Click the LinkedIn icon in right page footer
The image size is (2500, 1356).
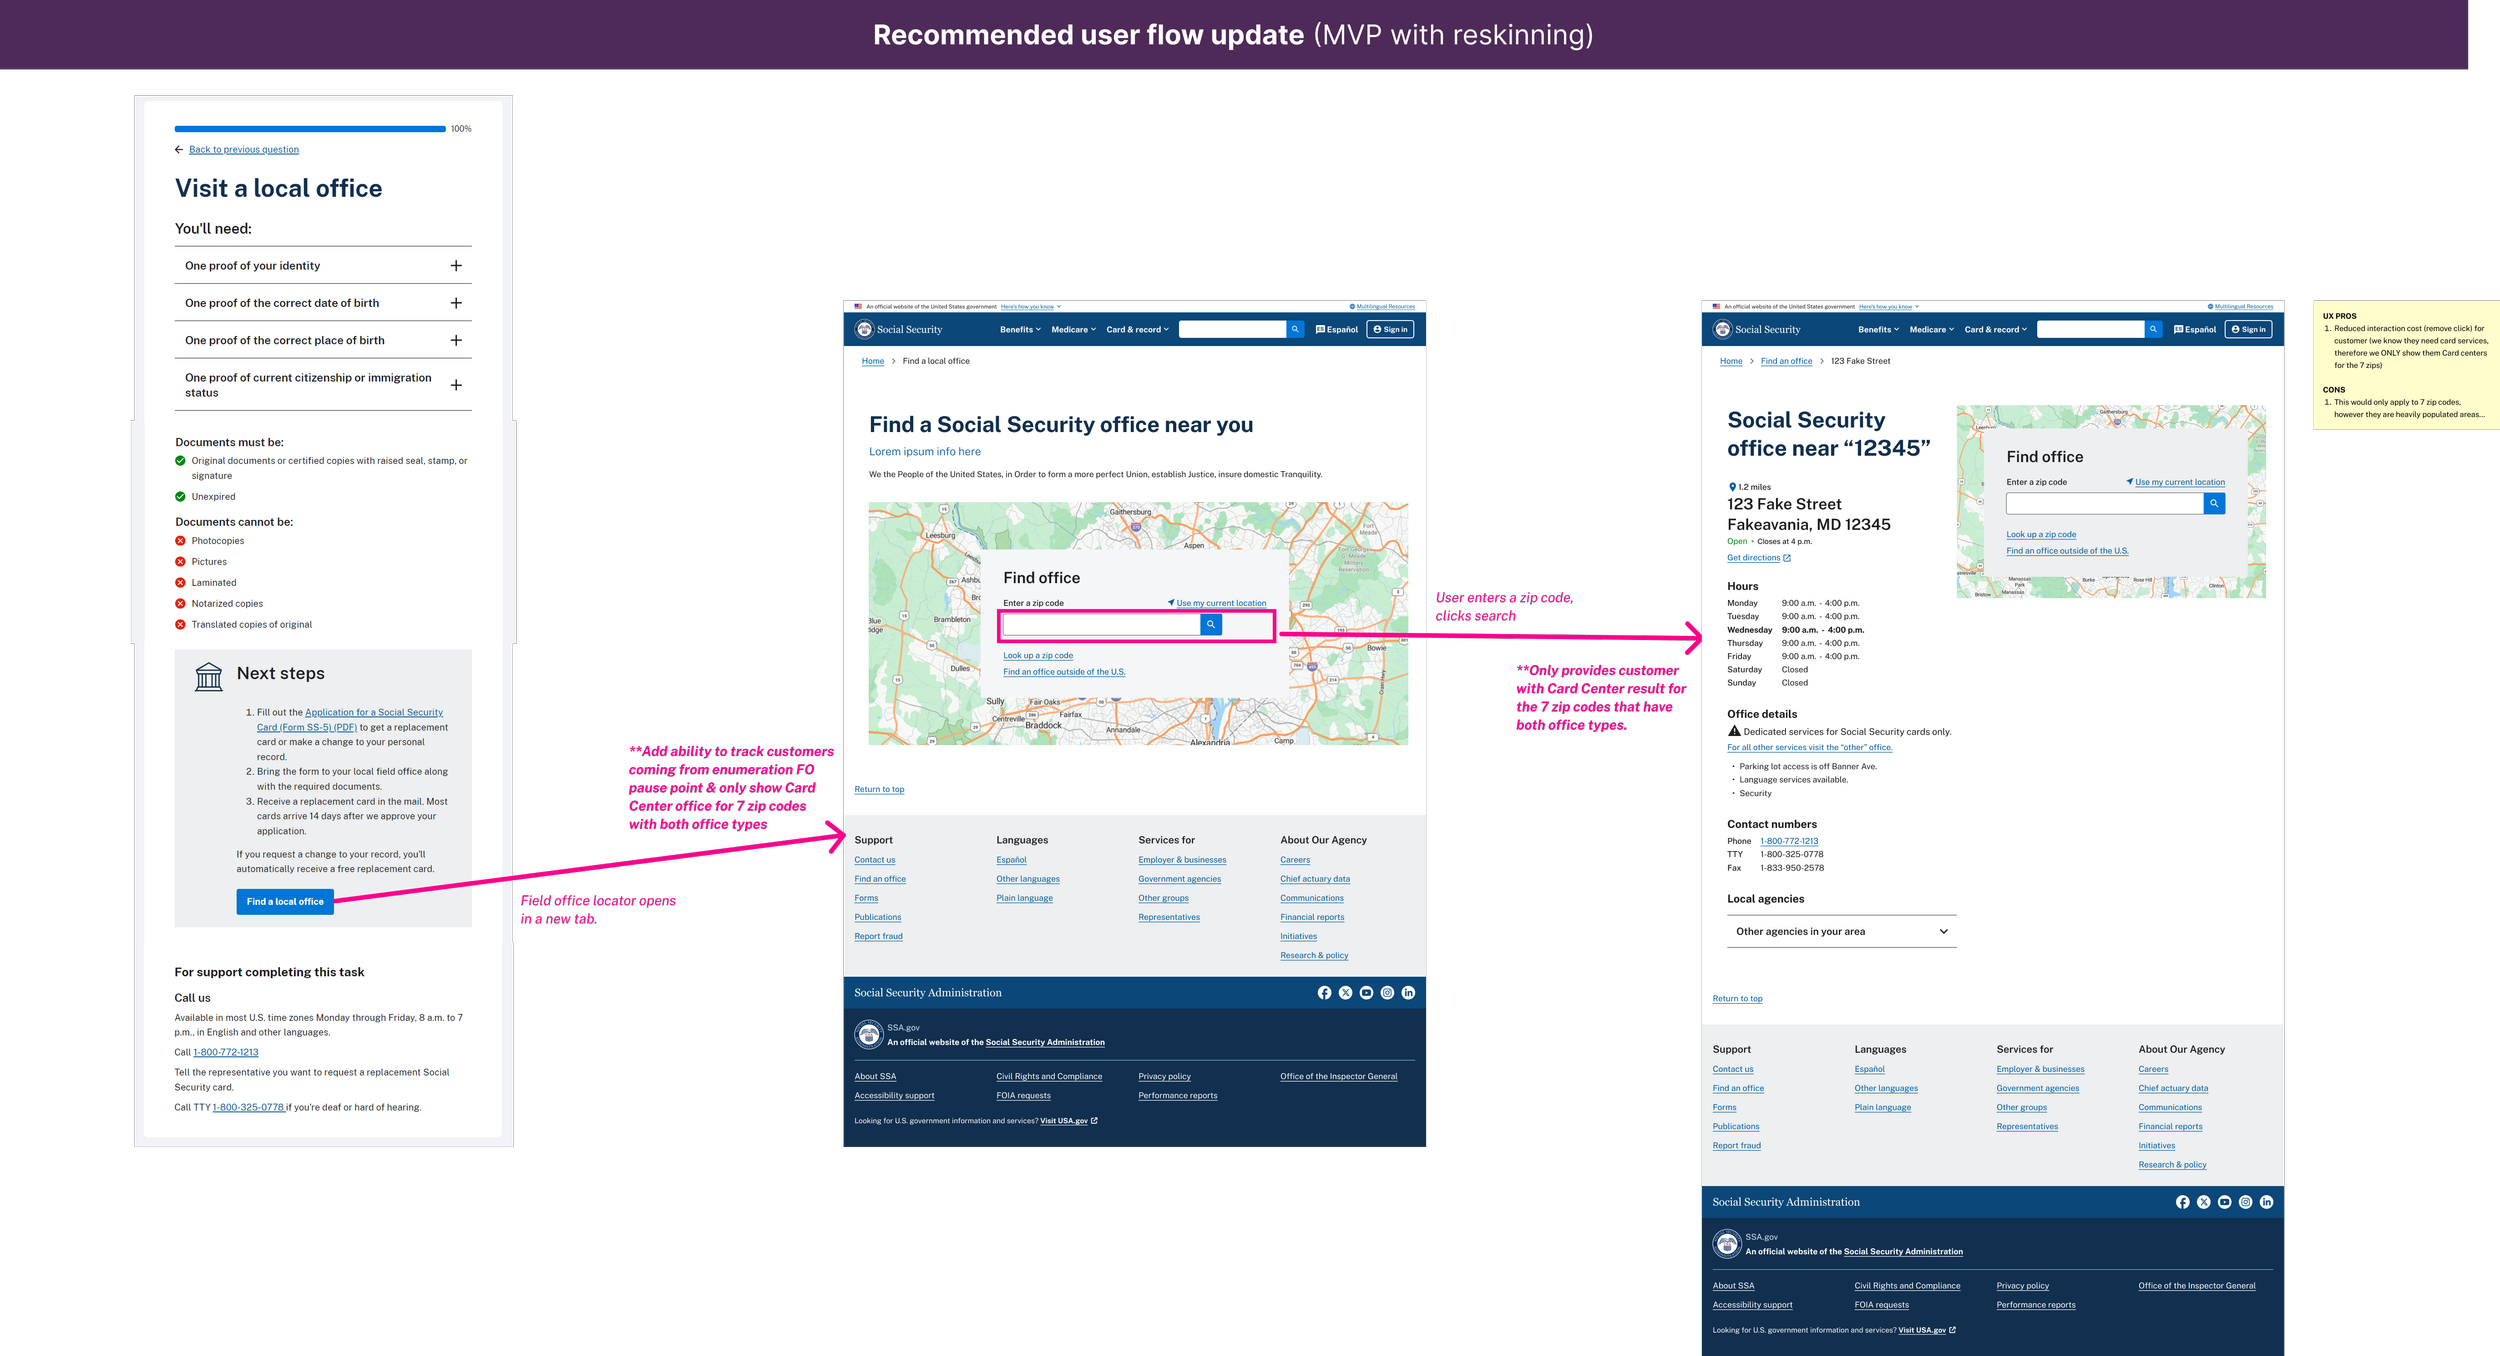2266,1202
